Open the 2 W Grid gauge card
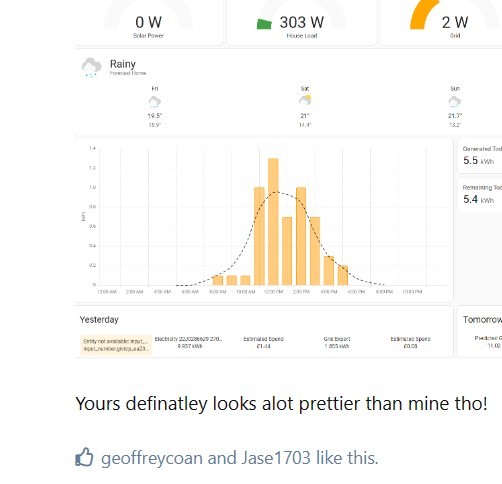Screen dimensions: 502x484 coord(442,22)
